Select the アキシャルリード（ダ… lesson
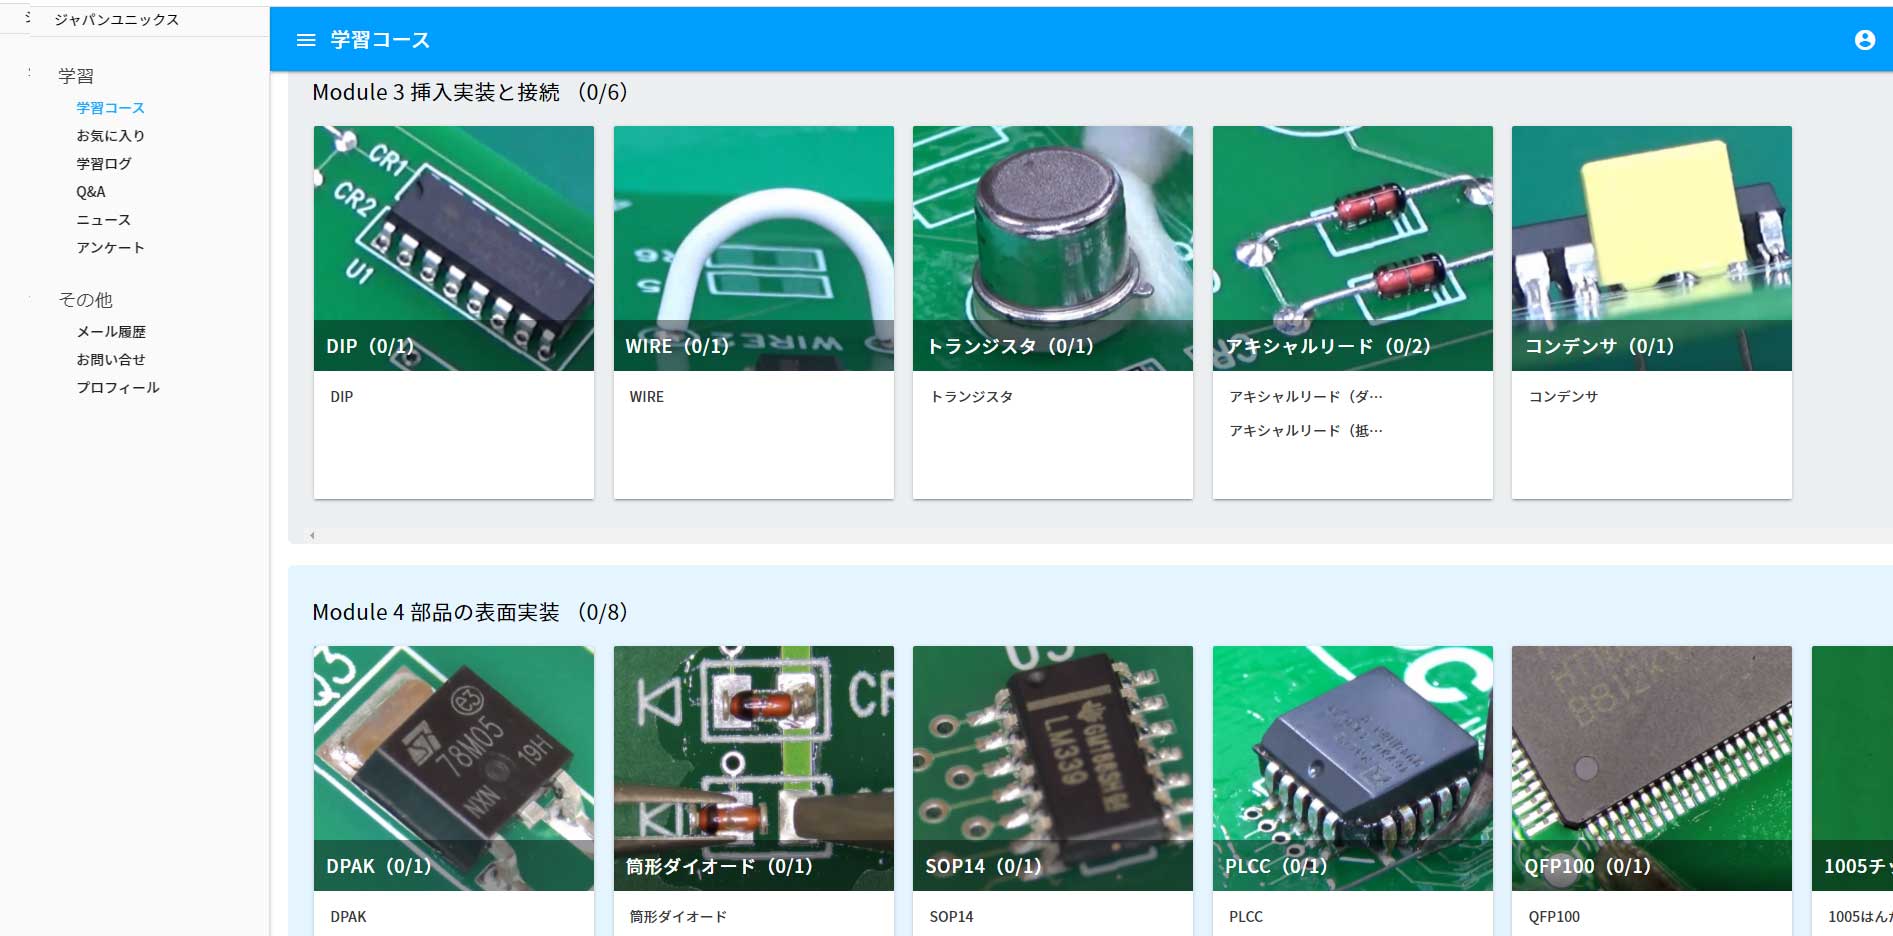Screen dimensions: 1893x936 1306,397
